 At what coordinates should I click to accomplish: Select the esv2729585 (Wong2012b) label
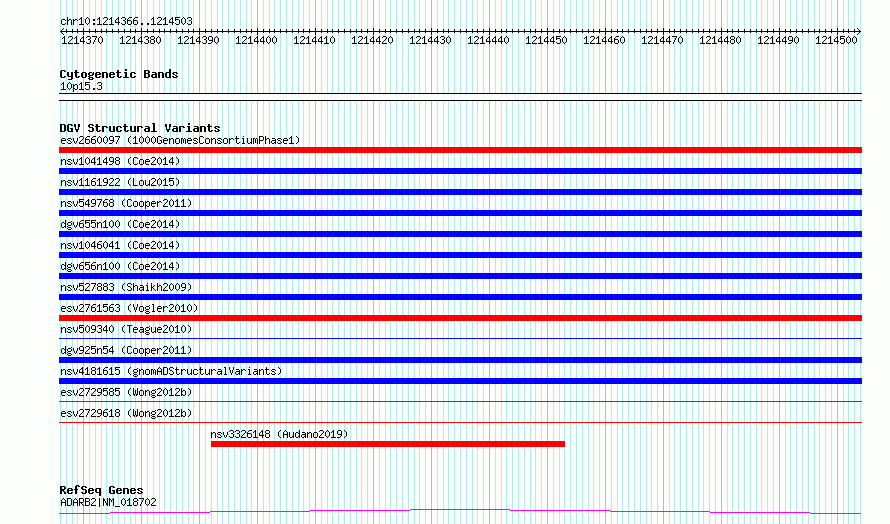tap(126, 392)
